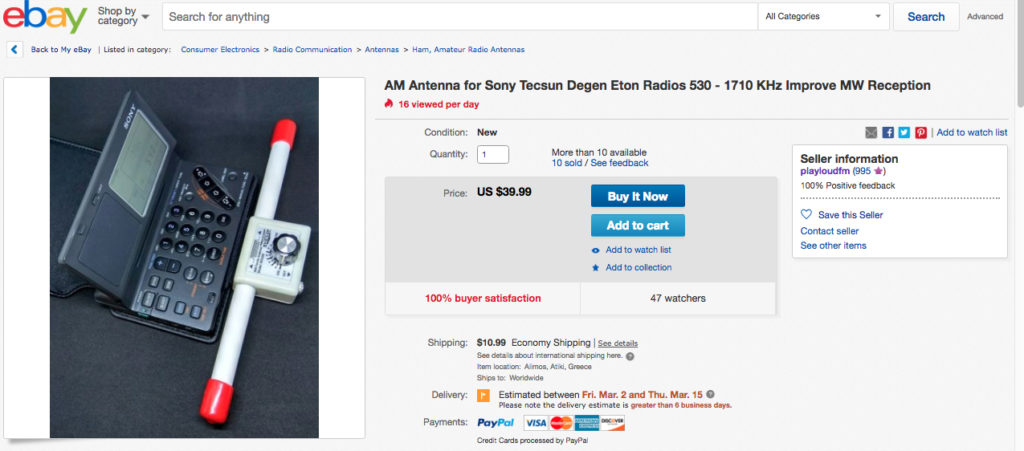Share the listing on Facebook

tap(888, 132)
